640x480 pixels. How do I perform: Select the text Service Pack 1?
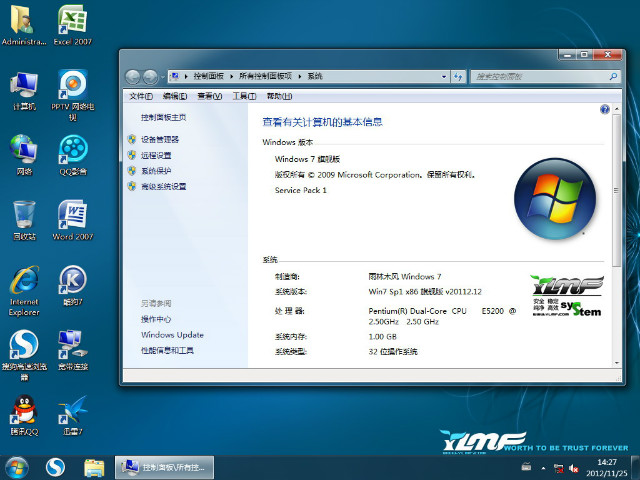click(x=301, y=190)
